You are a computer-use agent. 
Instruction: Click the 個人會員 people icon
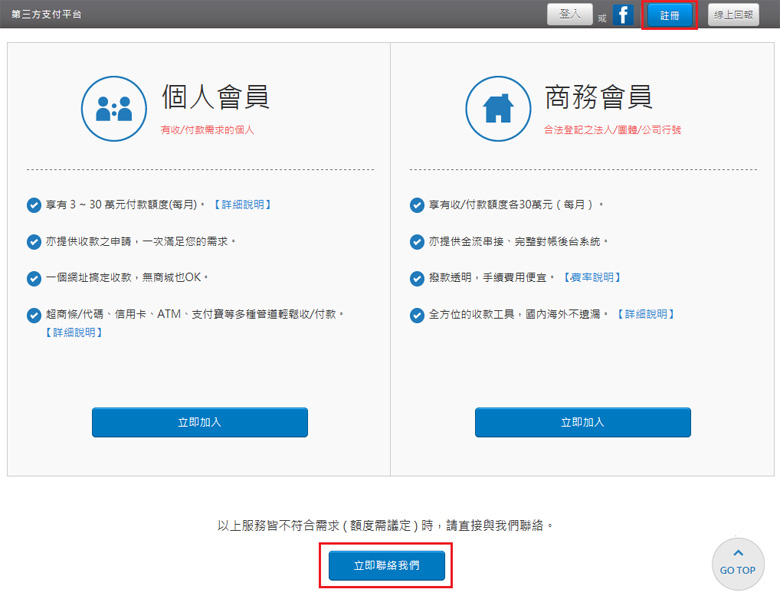pos(114,108)
